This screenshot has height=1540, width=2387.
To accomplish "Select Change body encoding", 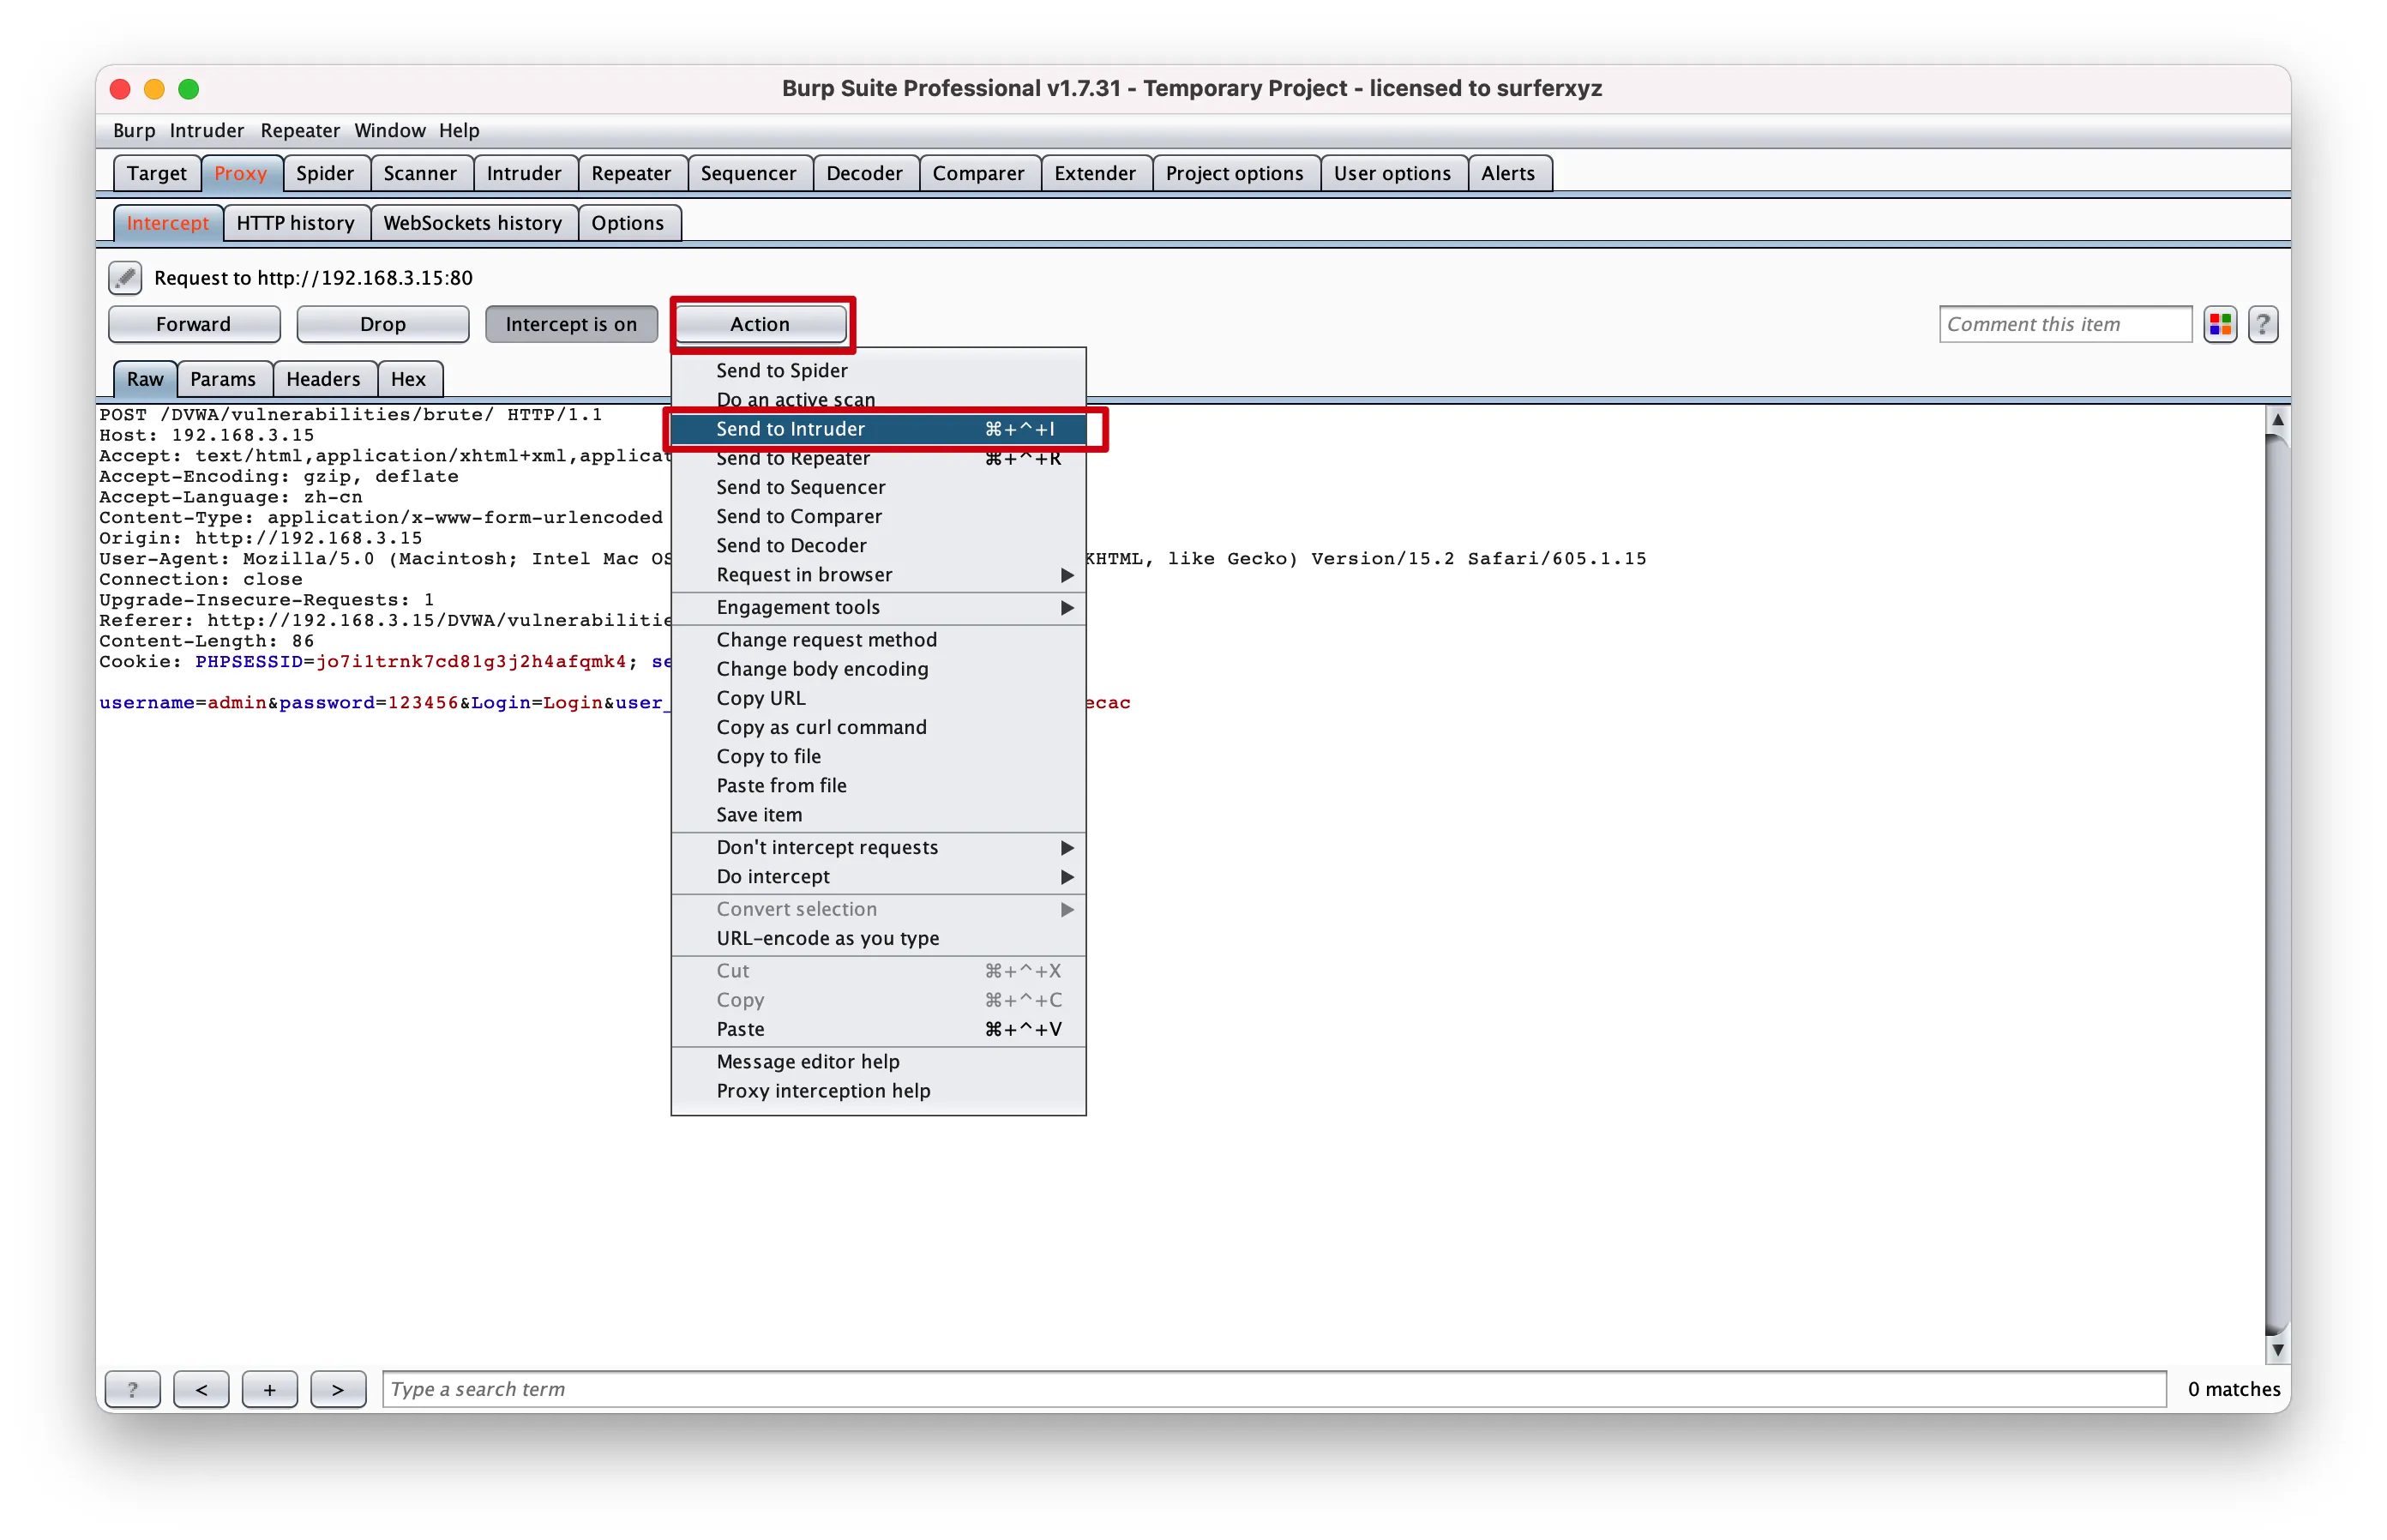I will point(878,669).
